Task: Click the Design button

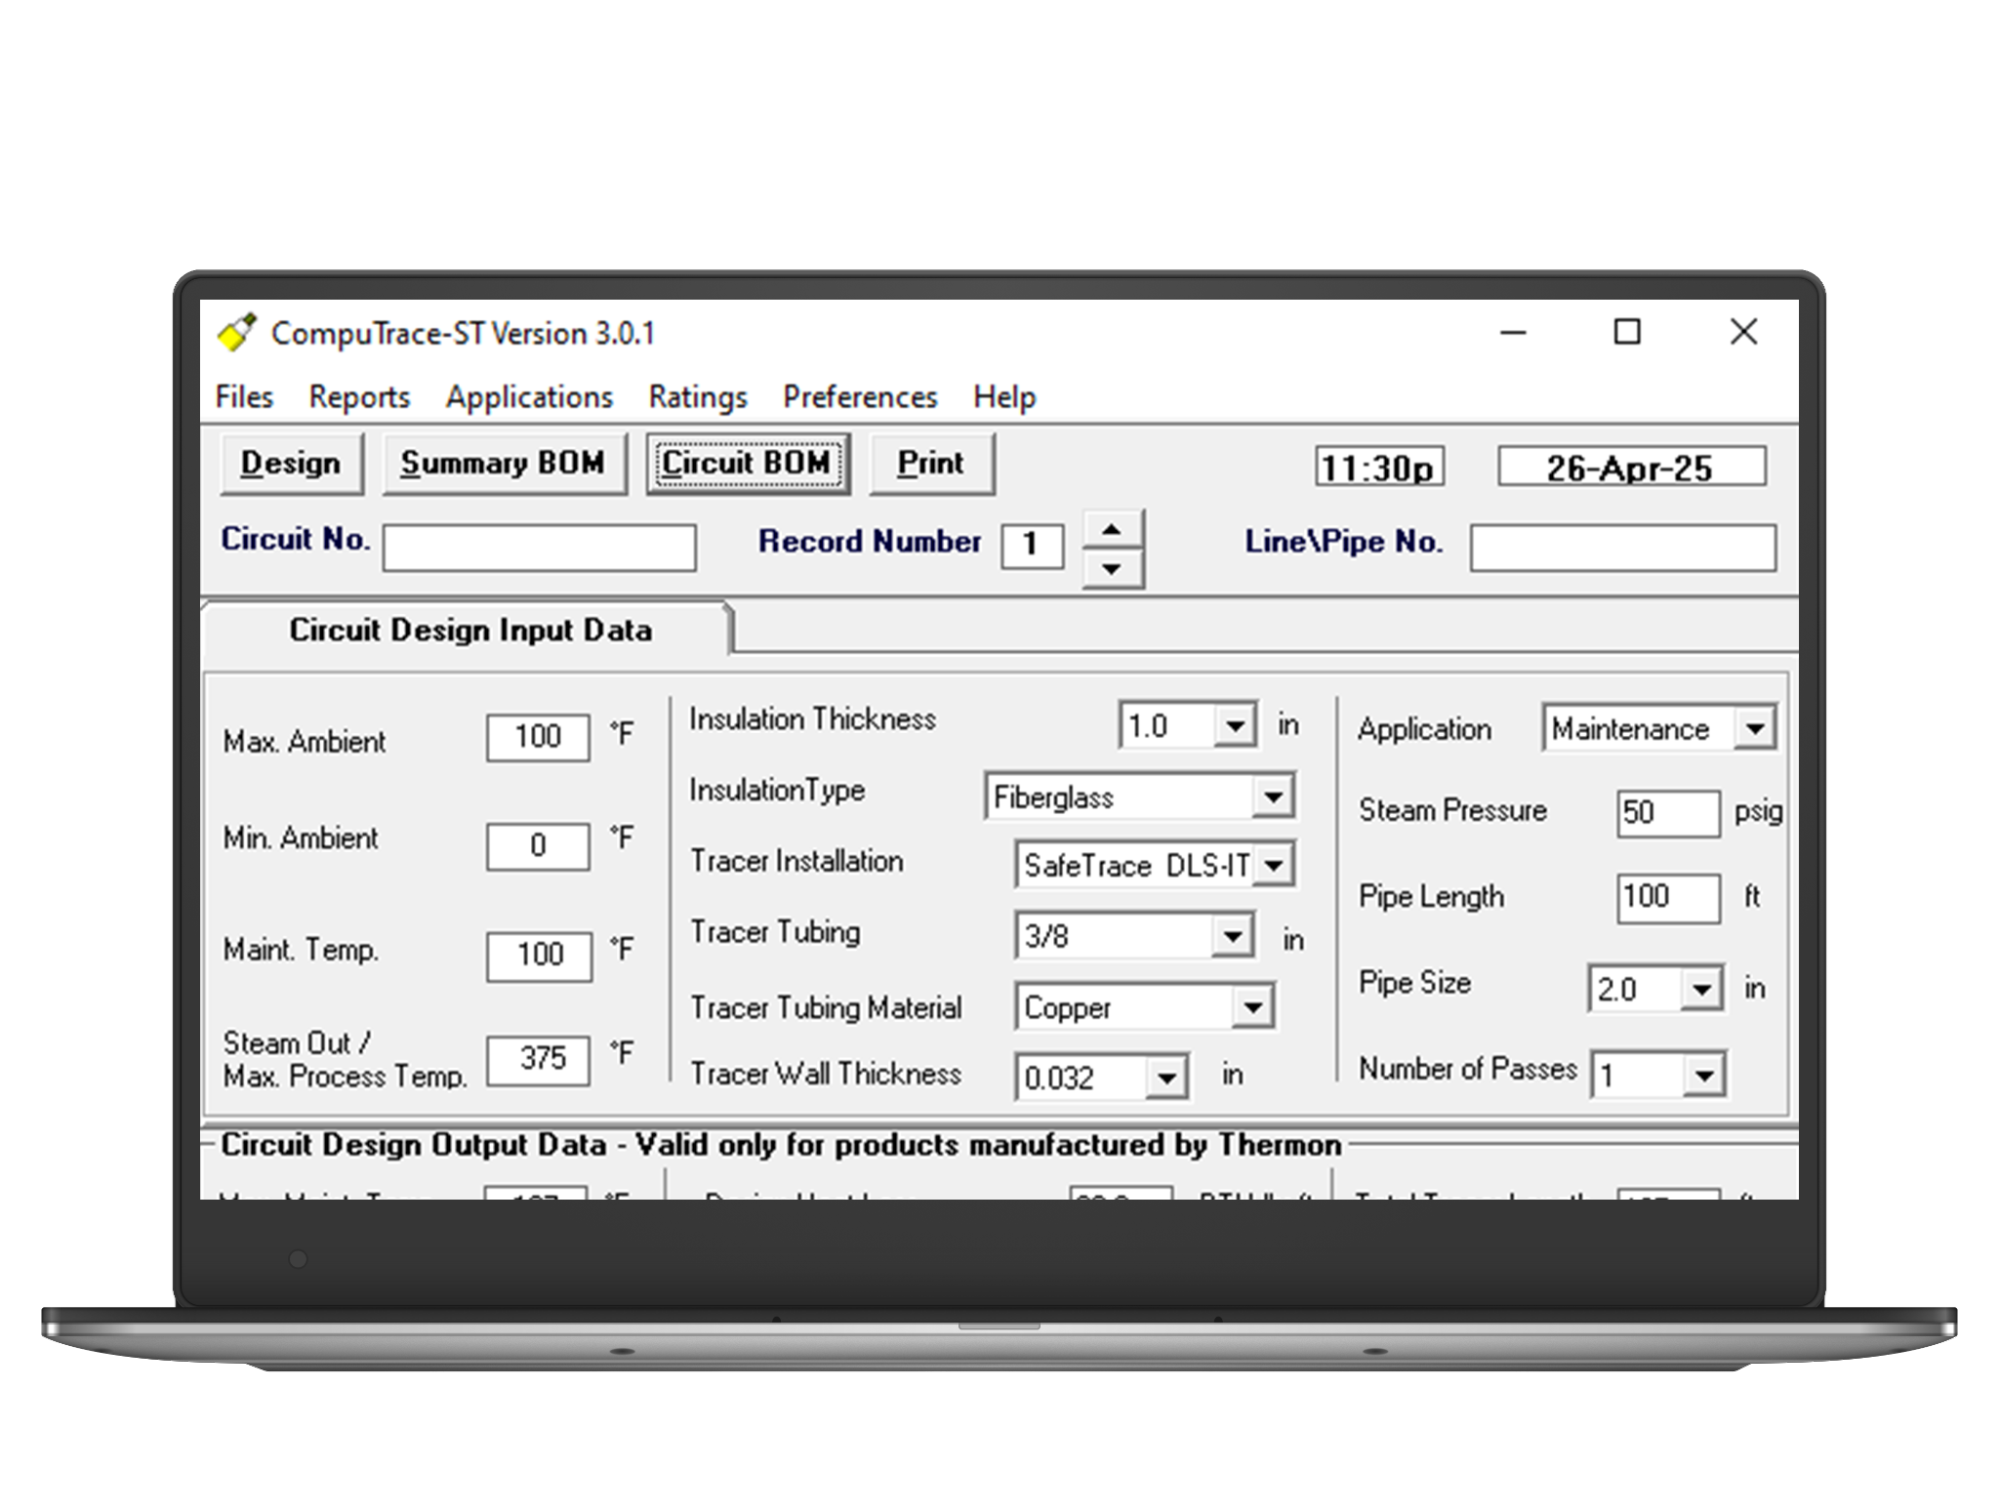Action: point(291,463)
